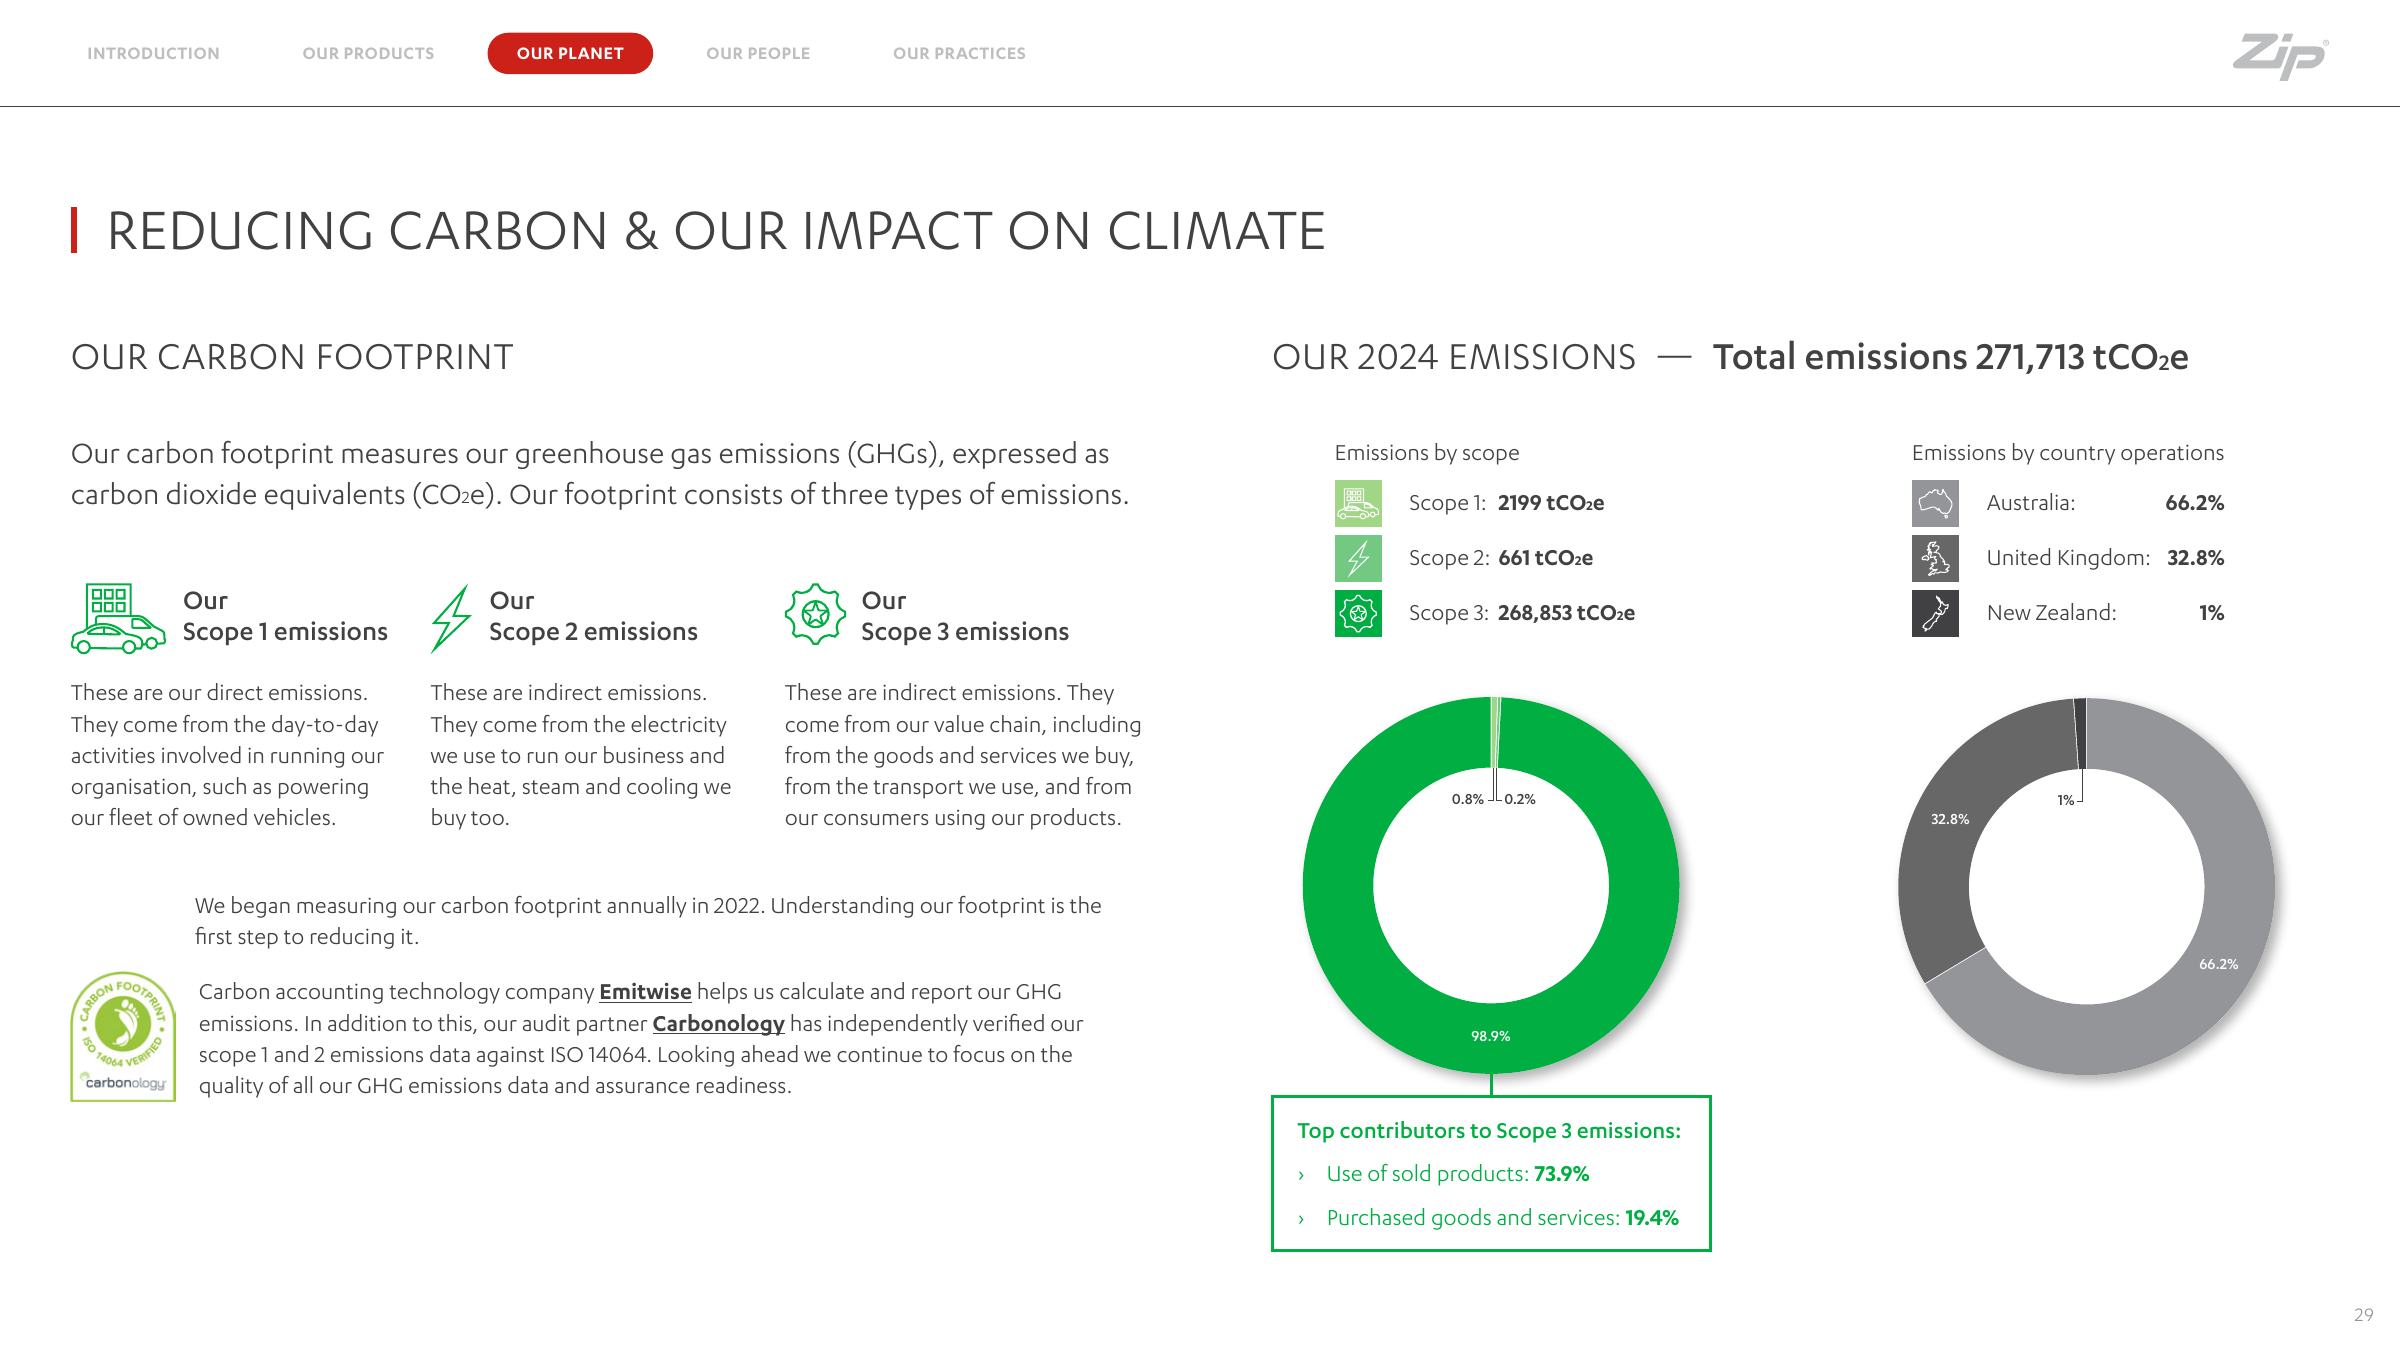Image resolution: width=2400 pixels, height=1350 pixels.
Task: Click the United Kingdom map icon
Action: click(1935, 558)
